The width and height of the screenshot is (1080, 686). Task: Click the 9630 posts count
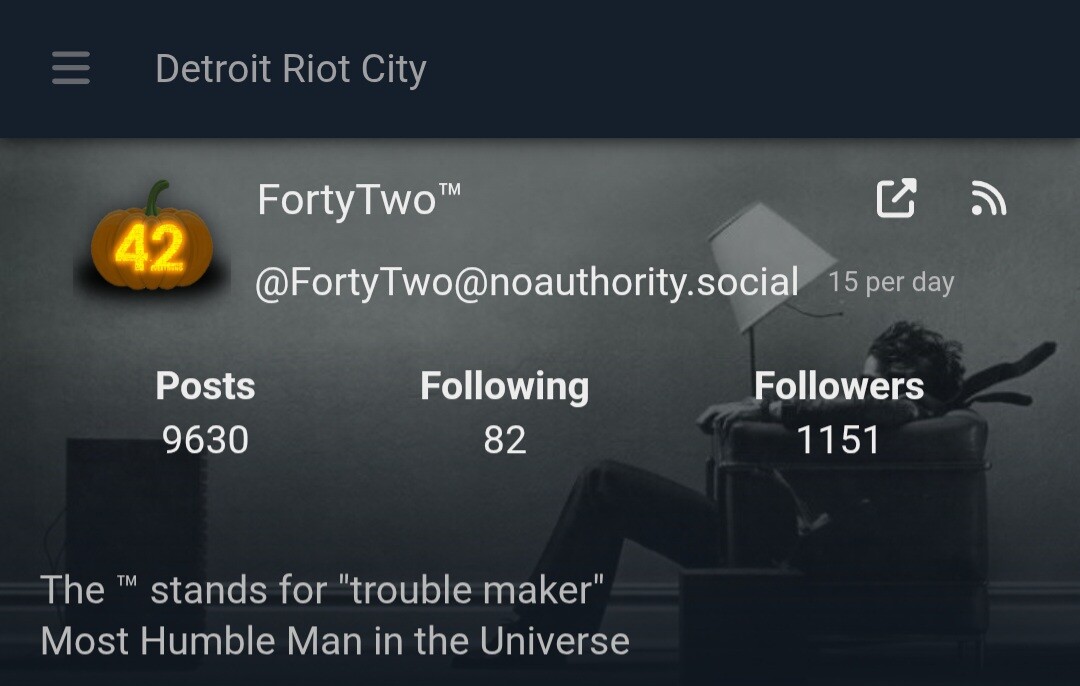(205, 440)
